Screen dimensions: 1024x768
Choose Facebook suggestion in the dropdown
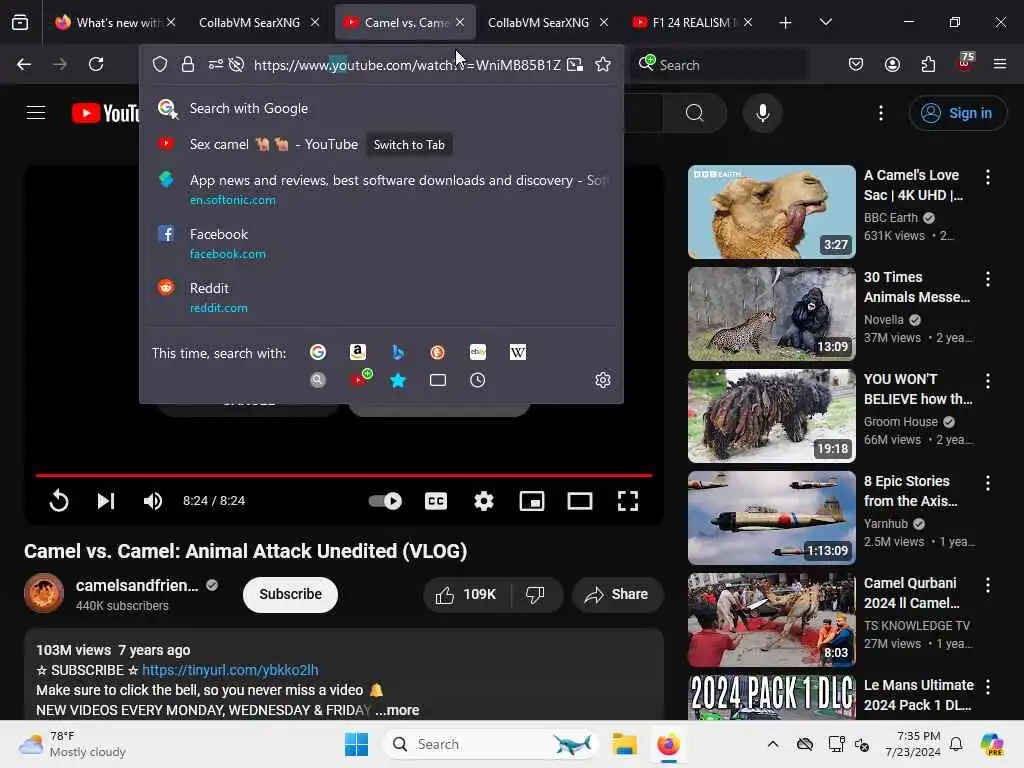click(381, 243)
